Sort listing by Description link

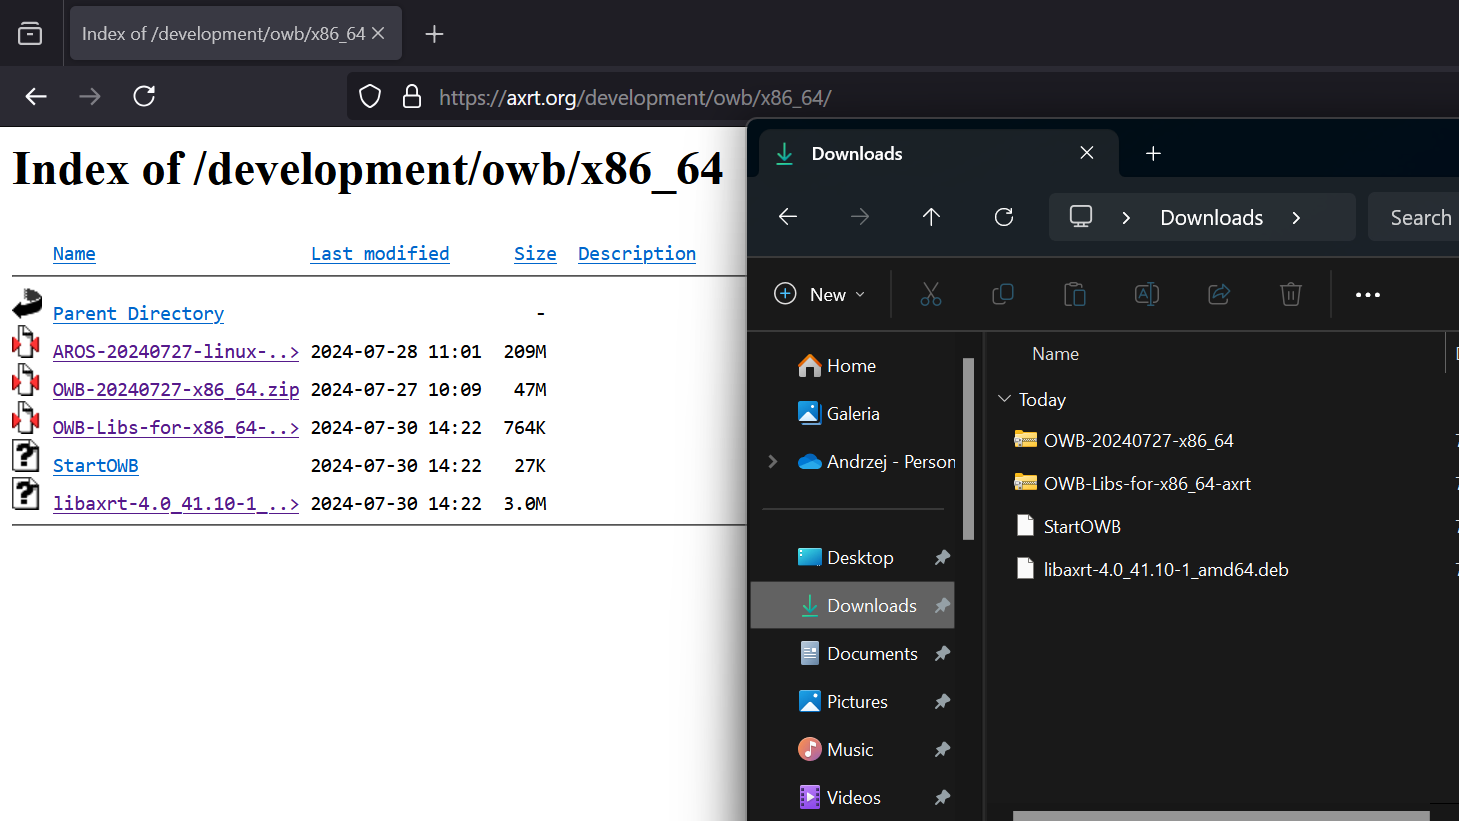click(637, 254)
